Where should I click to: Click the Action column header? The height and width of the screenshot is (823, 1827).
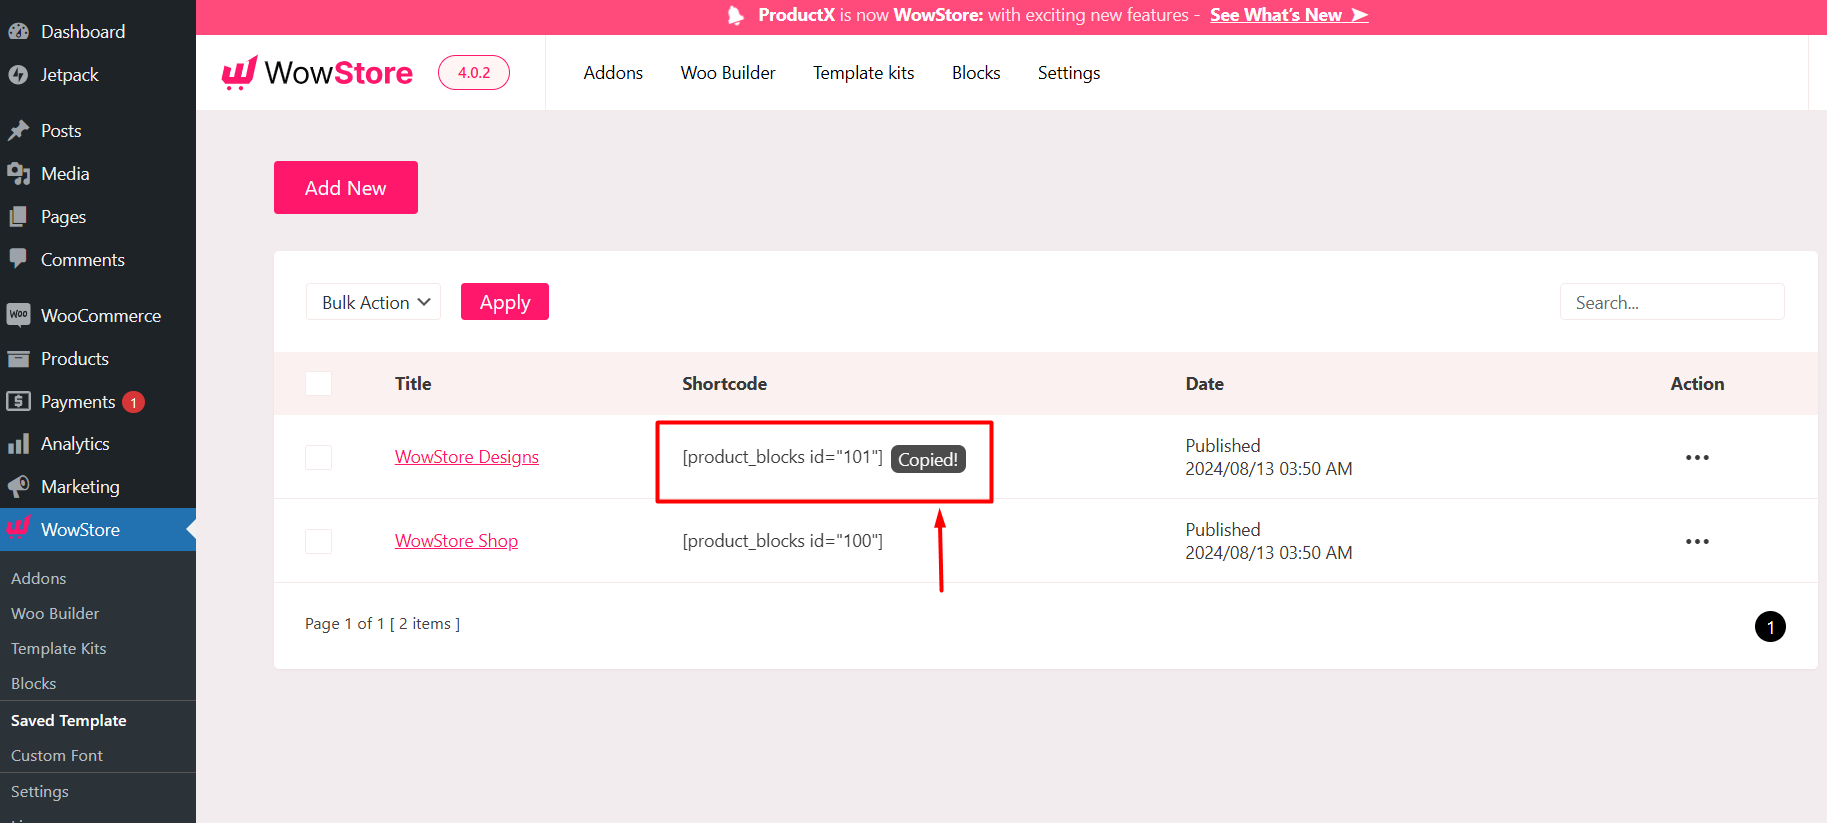(x=1697, y=383)
